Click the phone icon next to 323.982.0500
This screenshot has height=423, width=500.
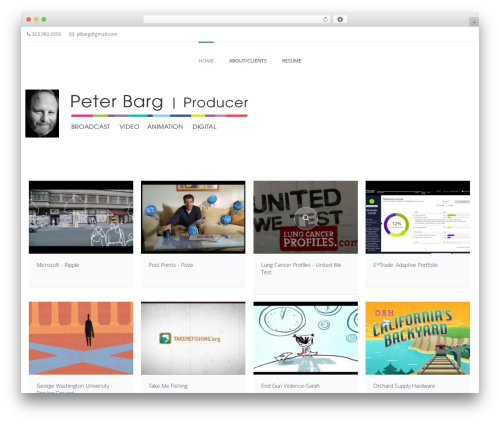[29, 34]
